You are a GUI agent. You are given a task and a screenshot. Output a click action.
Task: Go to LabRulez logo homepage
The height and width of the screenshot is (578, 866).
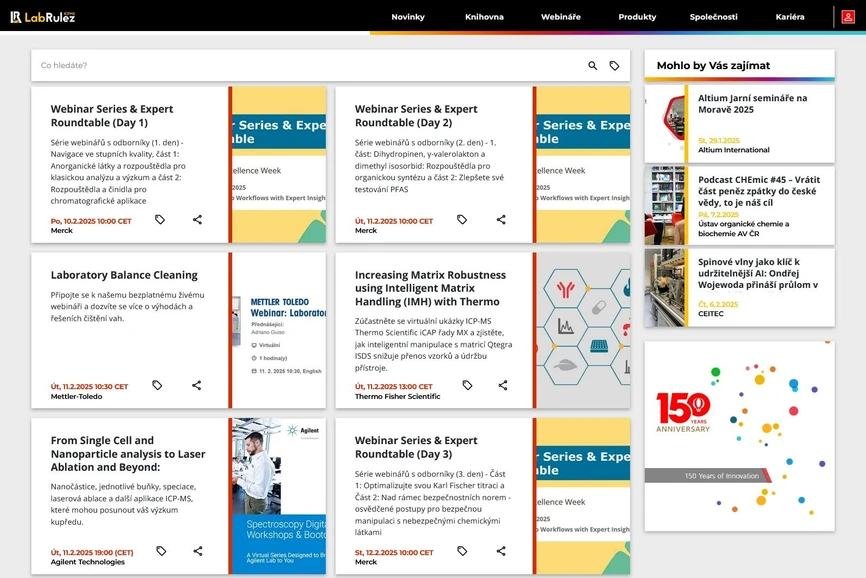pyautogui.click(x=42, y=17)
